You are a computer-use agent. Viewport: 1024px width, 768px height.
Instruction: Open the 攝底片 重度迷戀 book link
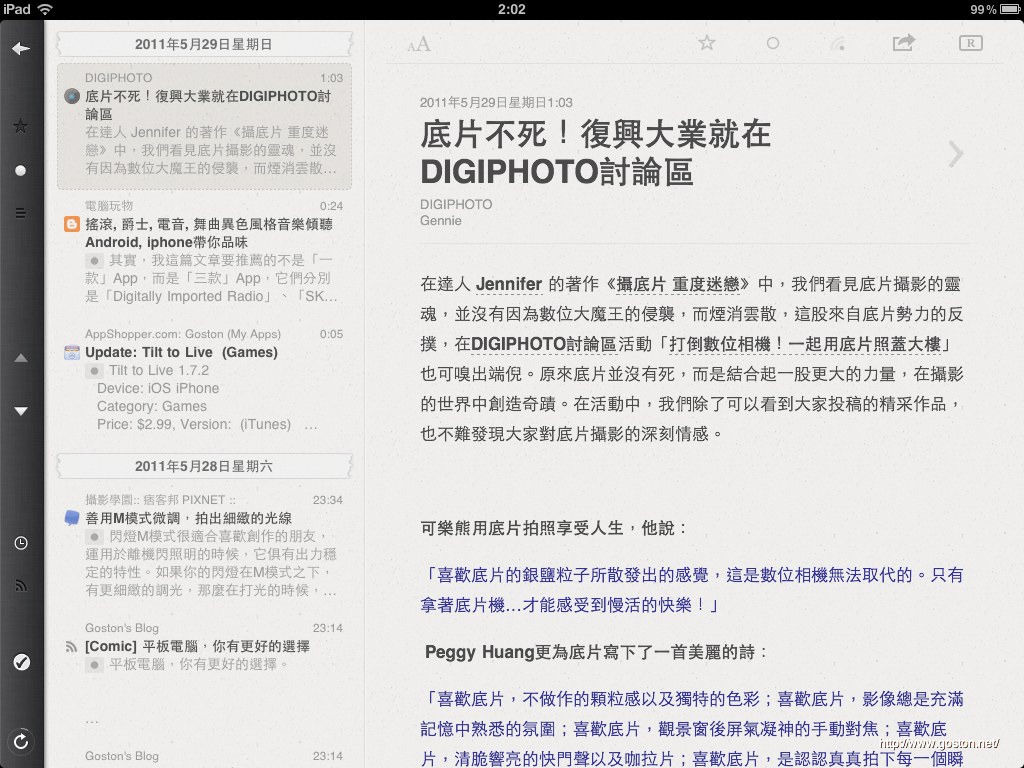click(677, 284)
